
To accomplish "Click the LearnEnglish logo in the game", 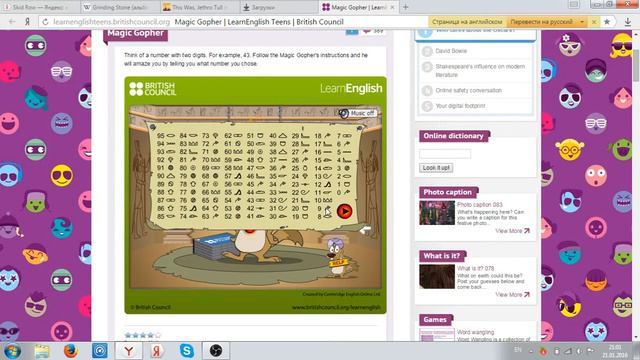I will (351, 89).
